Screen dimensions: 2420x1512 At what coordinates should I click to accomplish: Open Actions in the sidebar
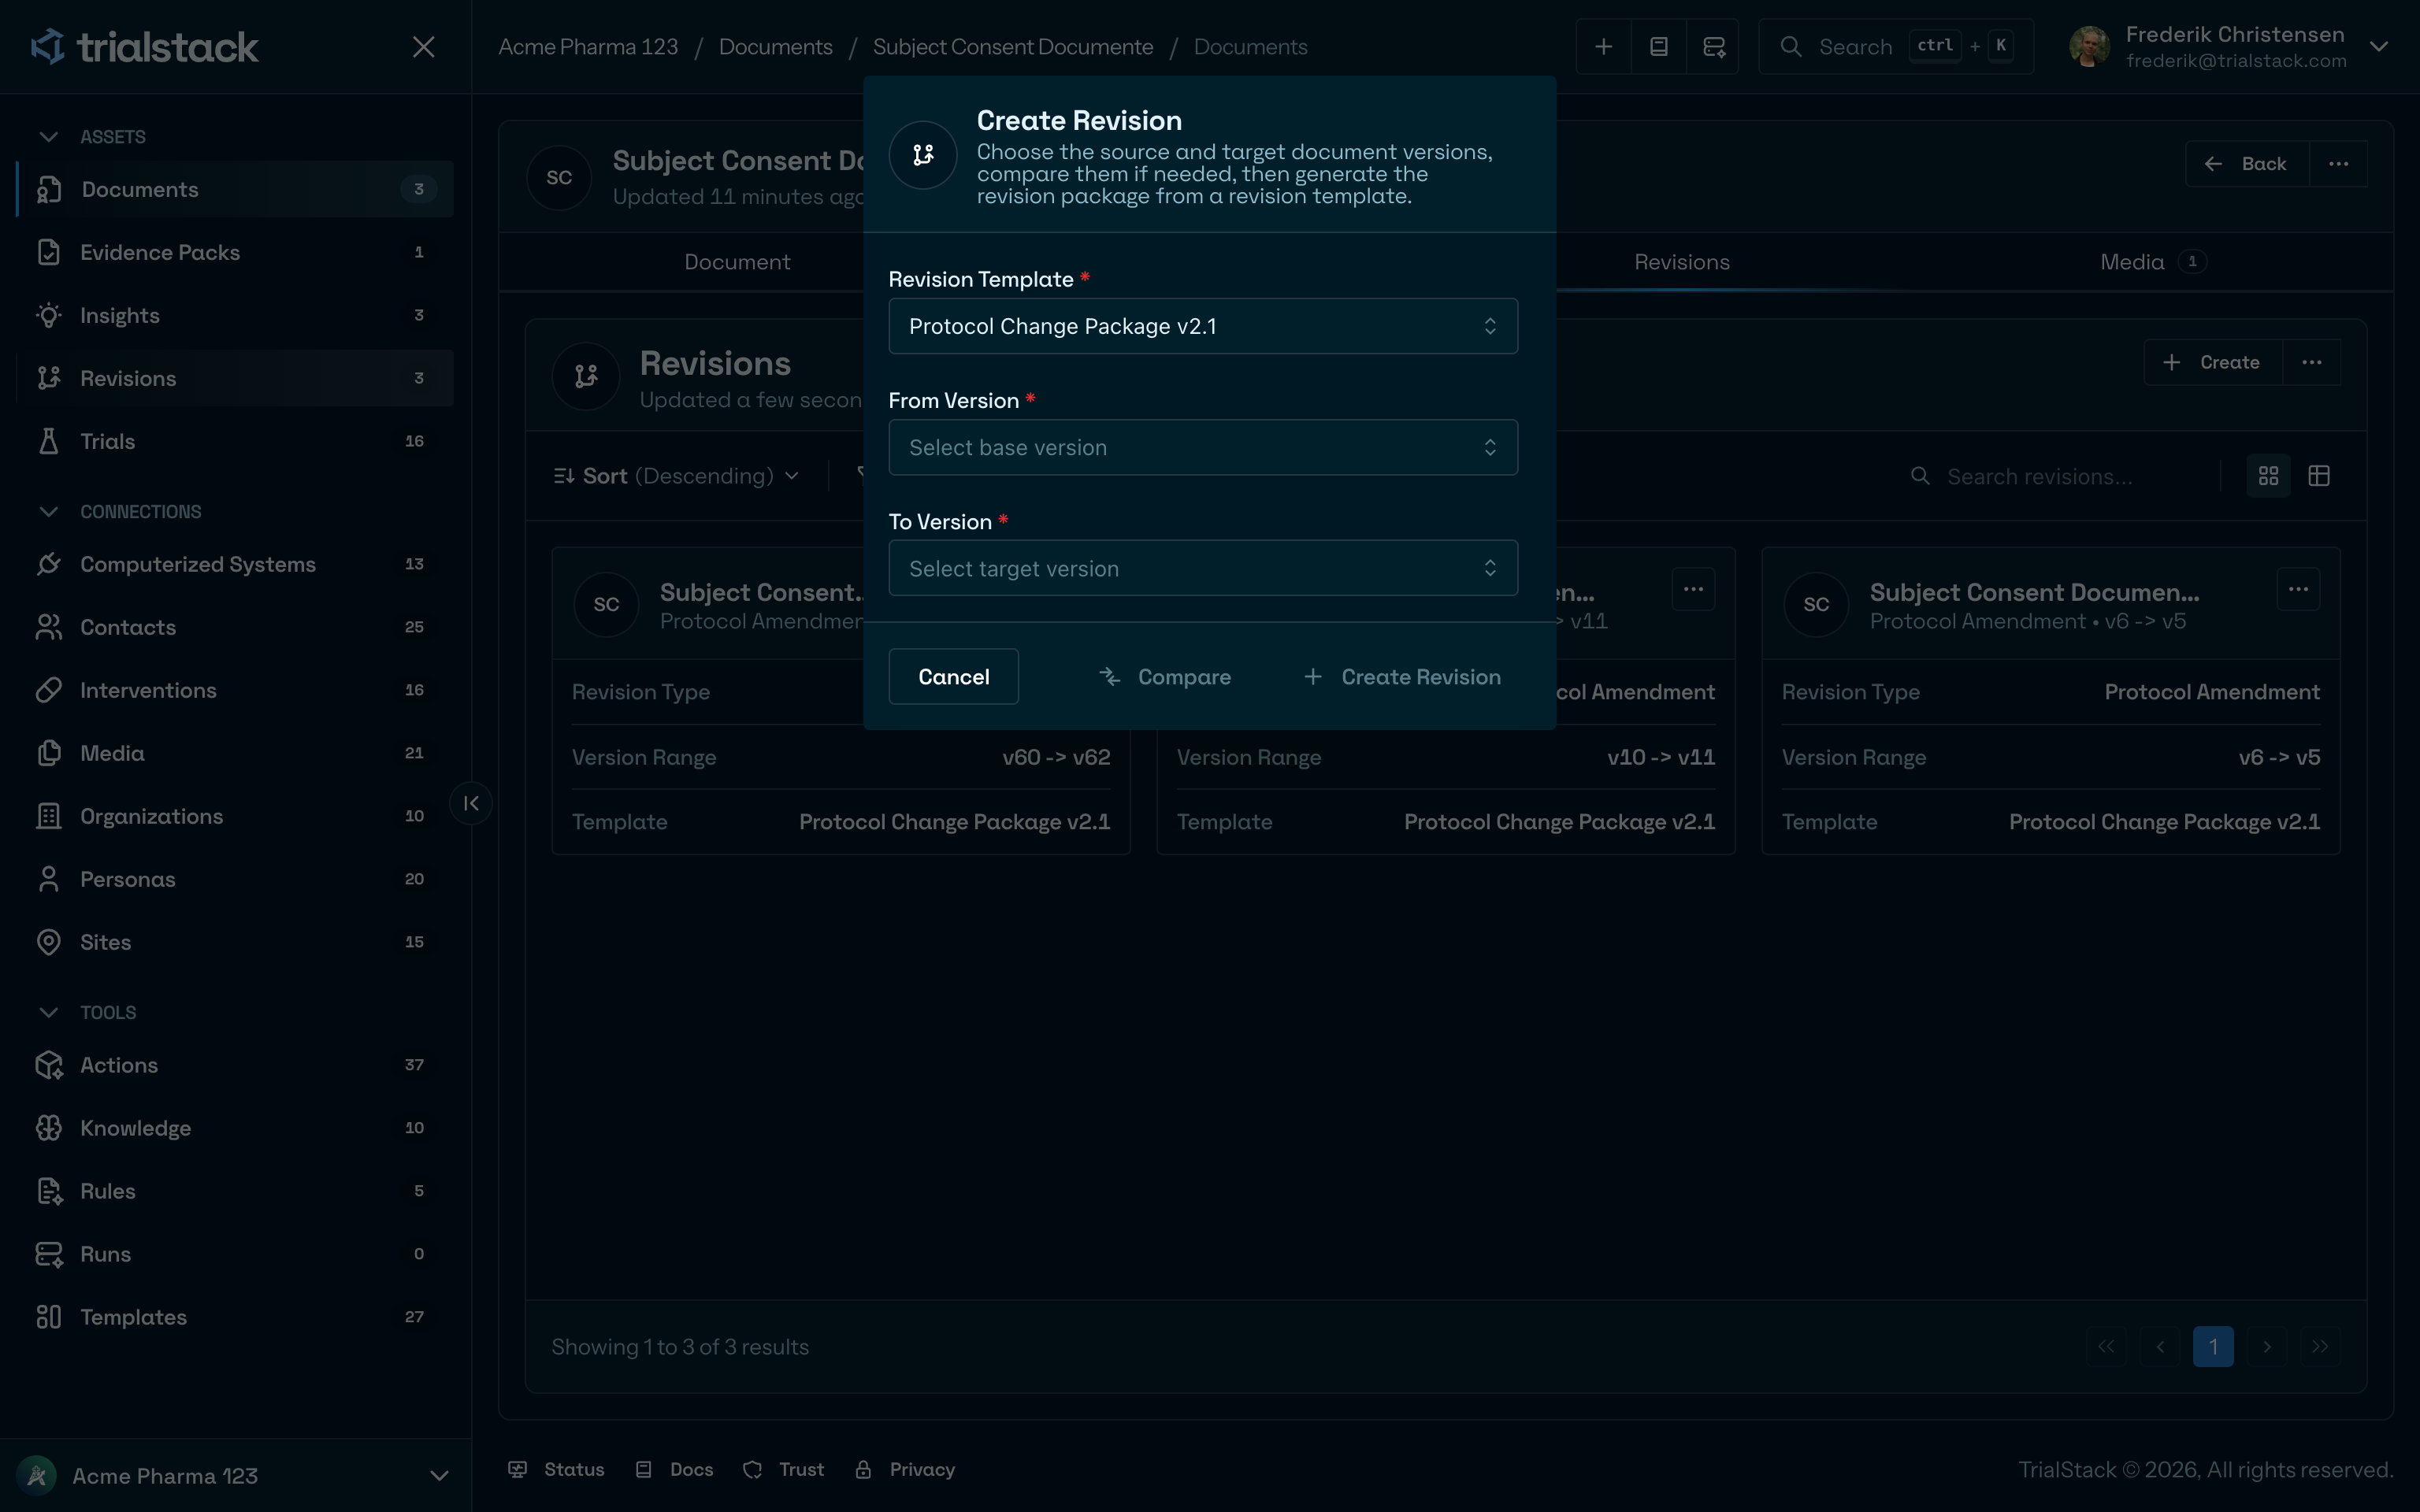point(235,1065)
